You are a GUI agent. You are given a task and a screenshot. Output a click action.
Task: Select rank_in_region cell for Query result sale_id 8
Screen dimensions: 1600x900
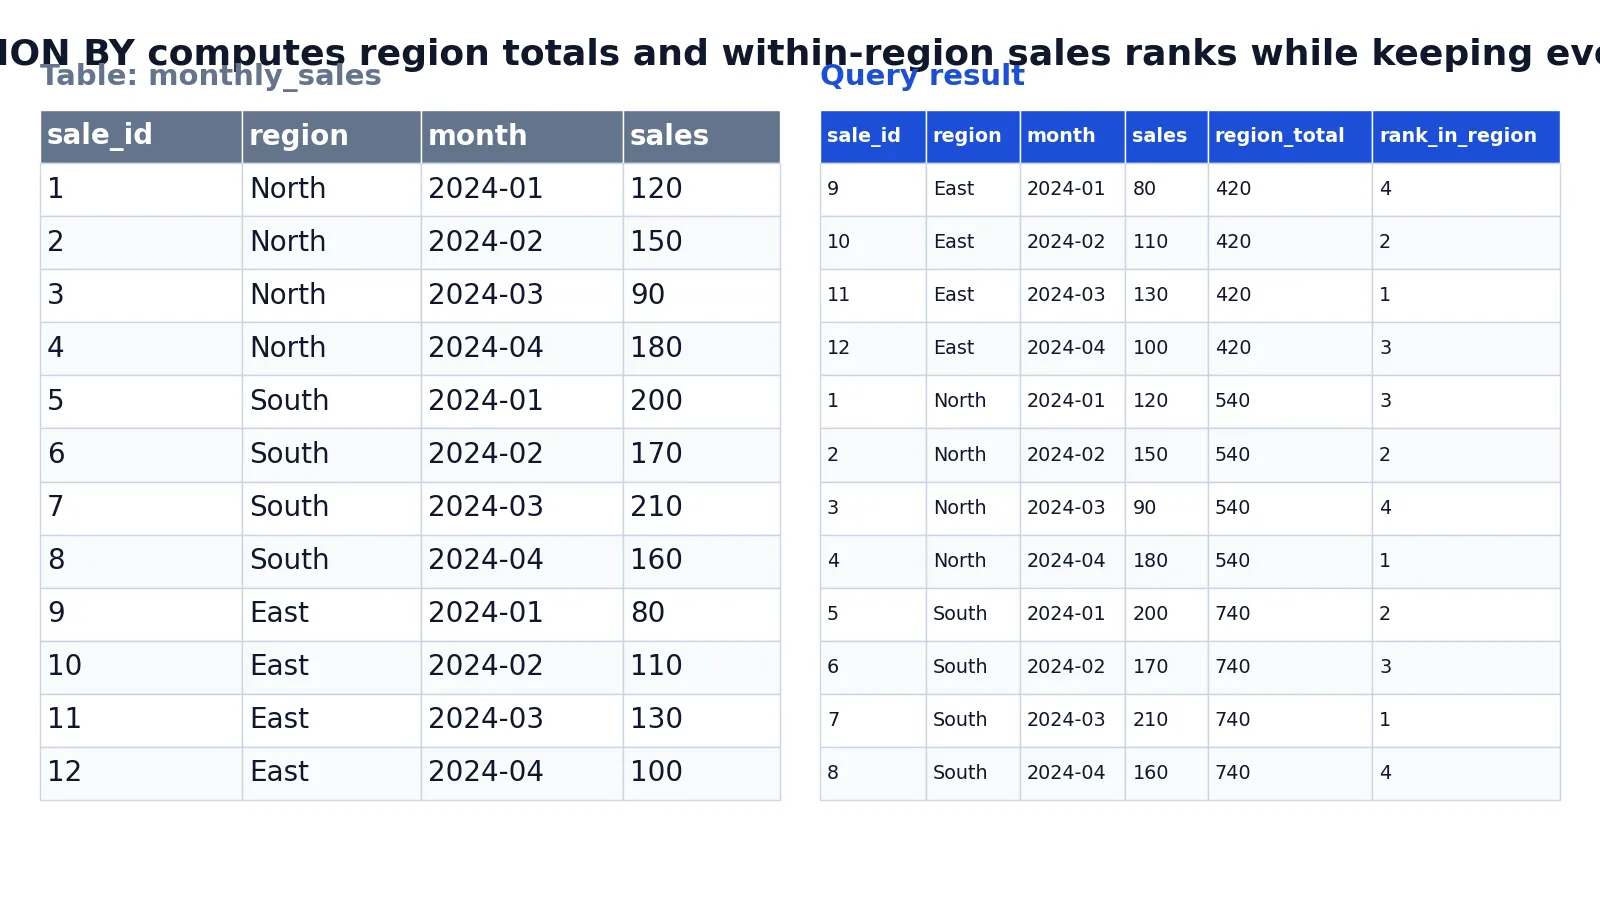(1466, 773)
